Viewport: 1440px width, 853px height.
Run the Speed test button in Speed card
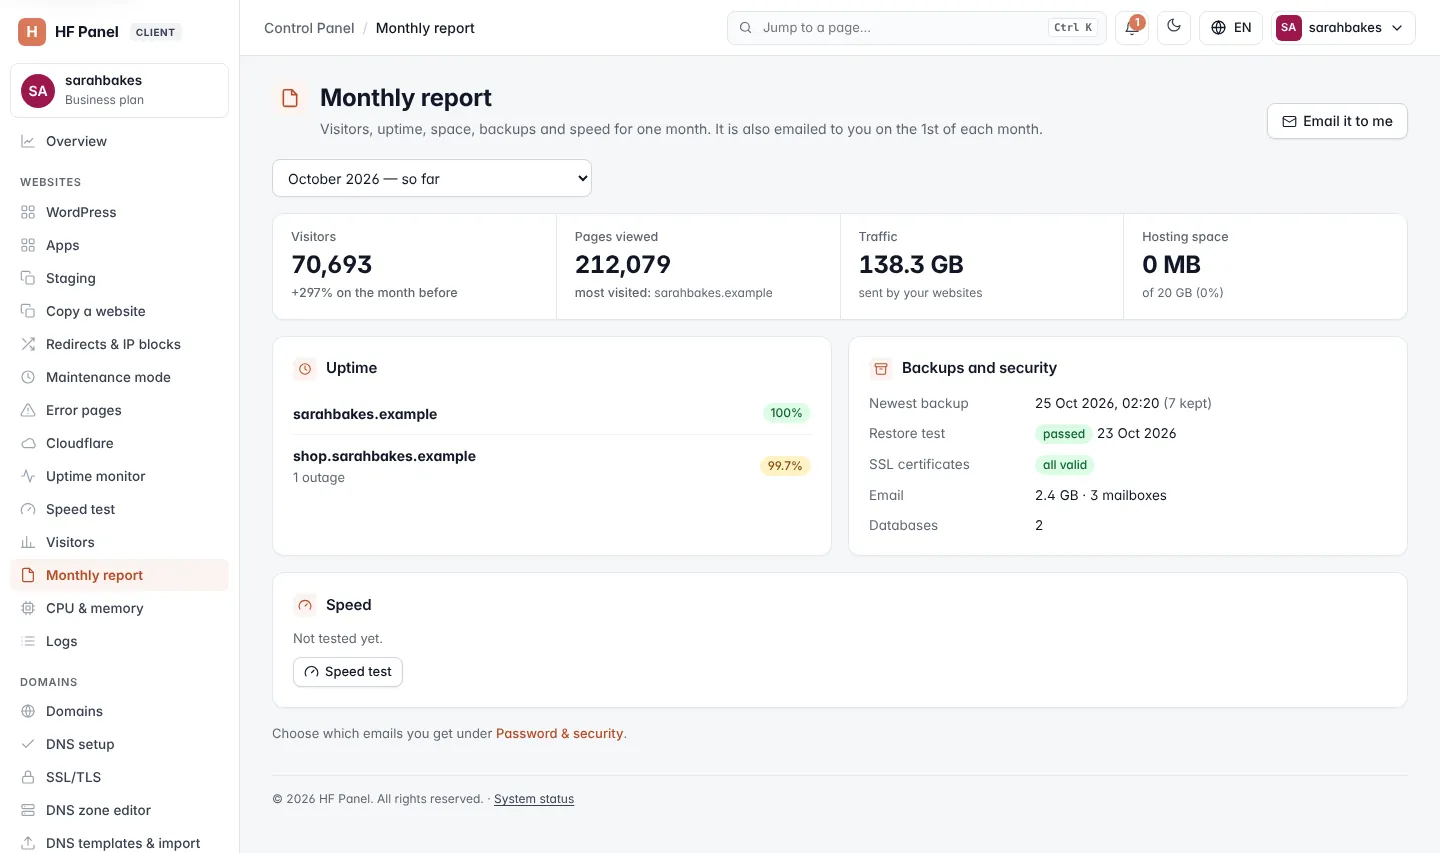[x=348, y=672]
